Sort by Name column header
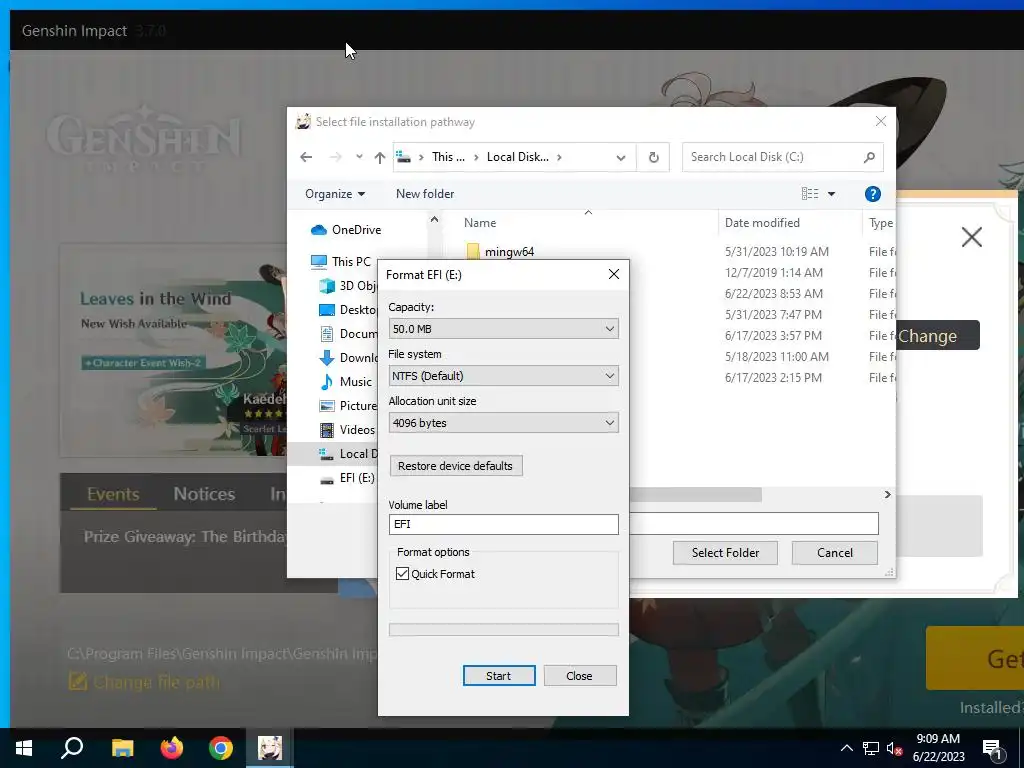 [x=480, y=223]
